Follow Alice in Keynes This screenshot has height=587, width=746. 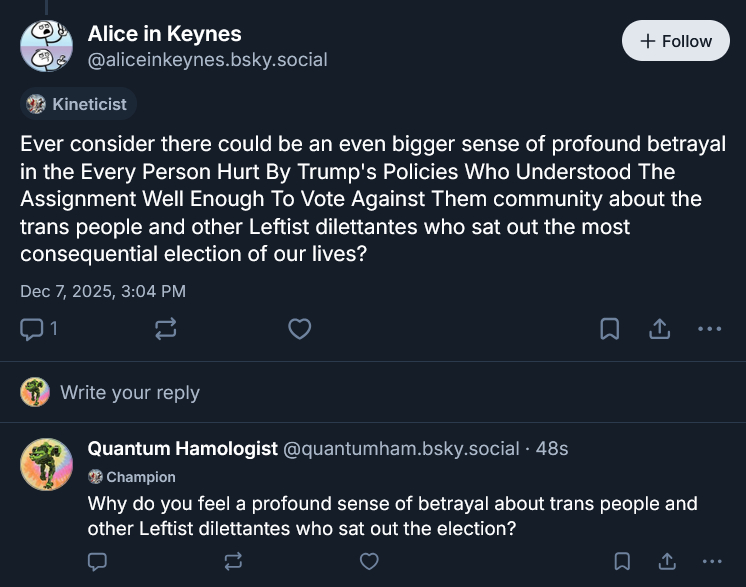point(675,41)
